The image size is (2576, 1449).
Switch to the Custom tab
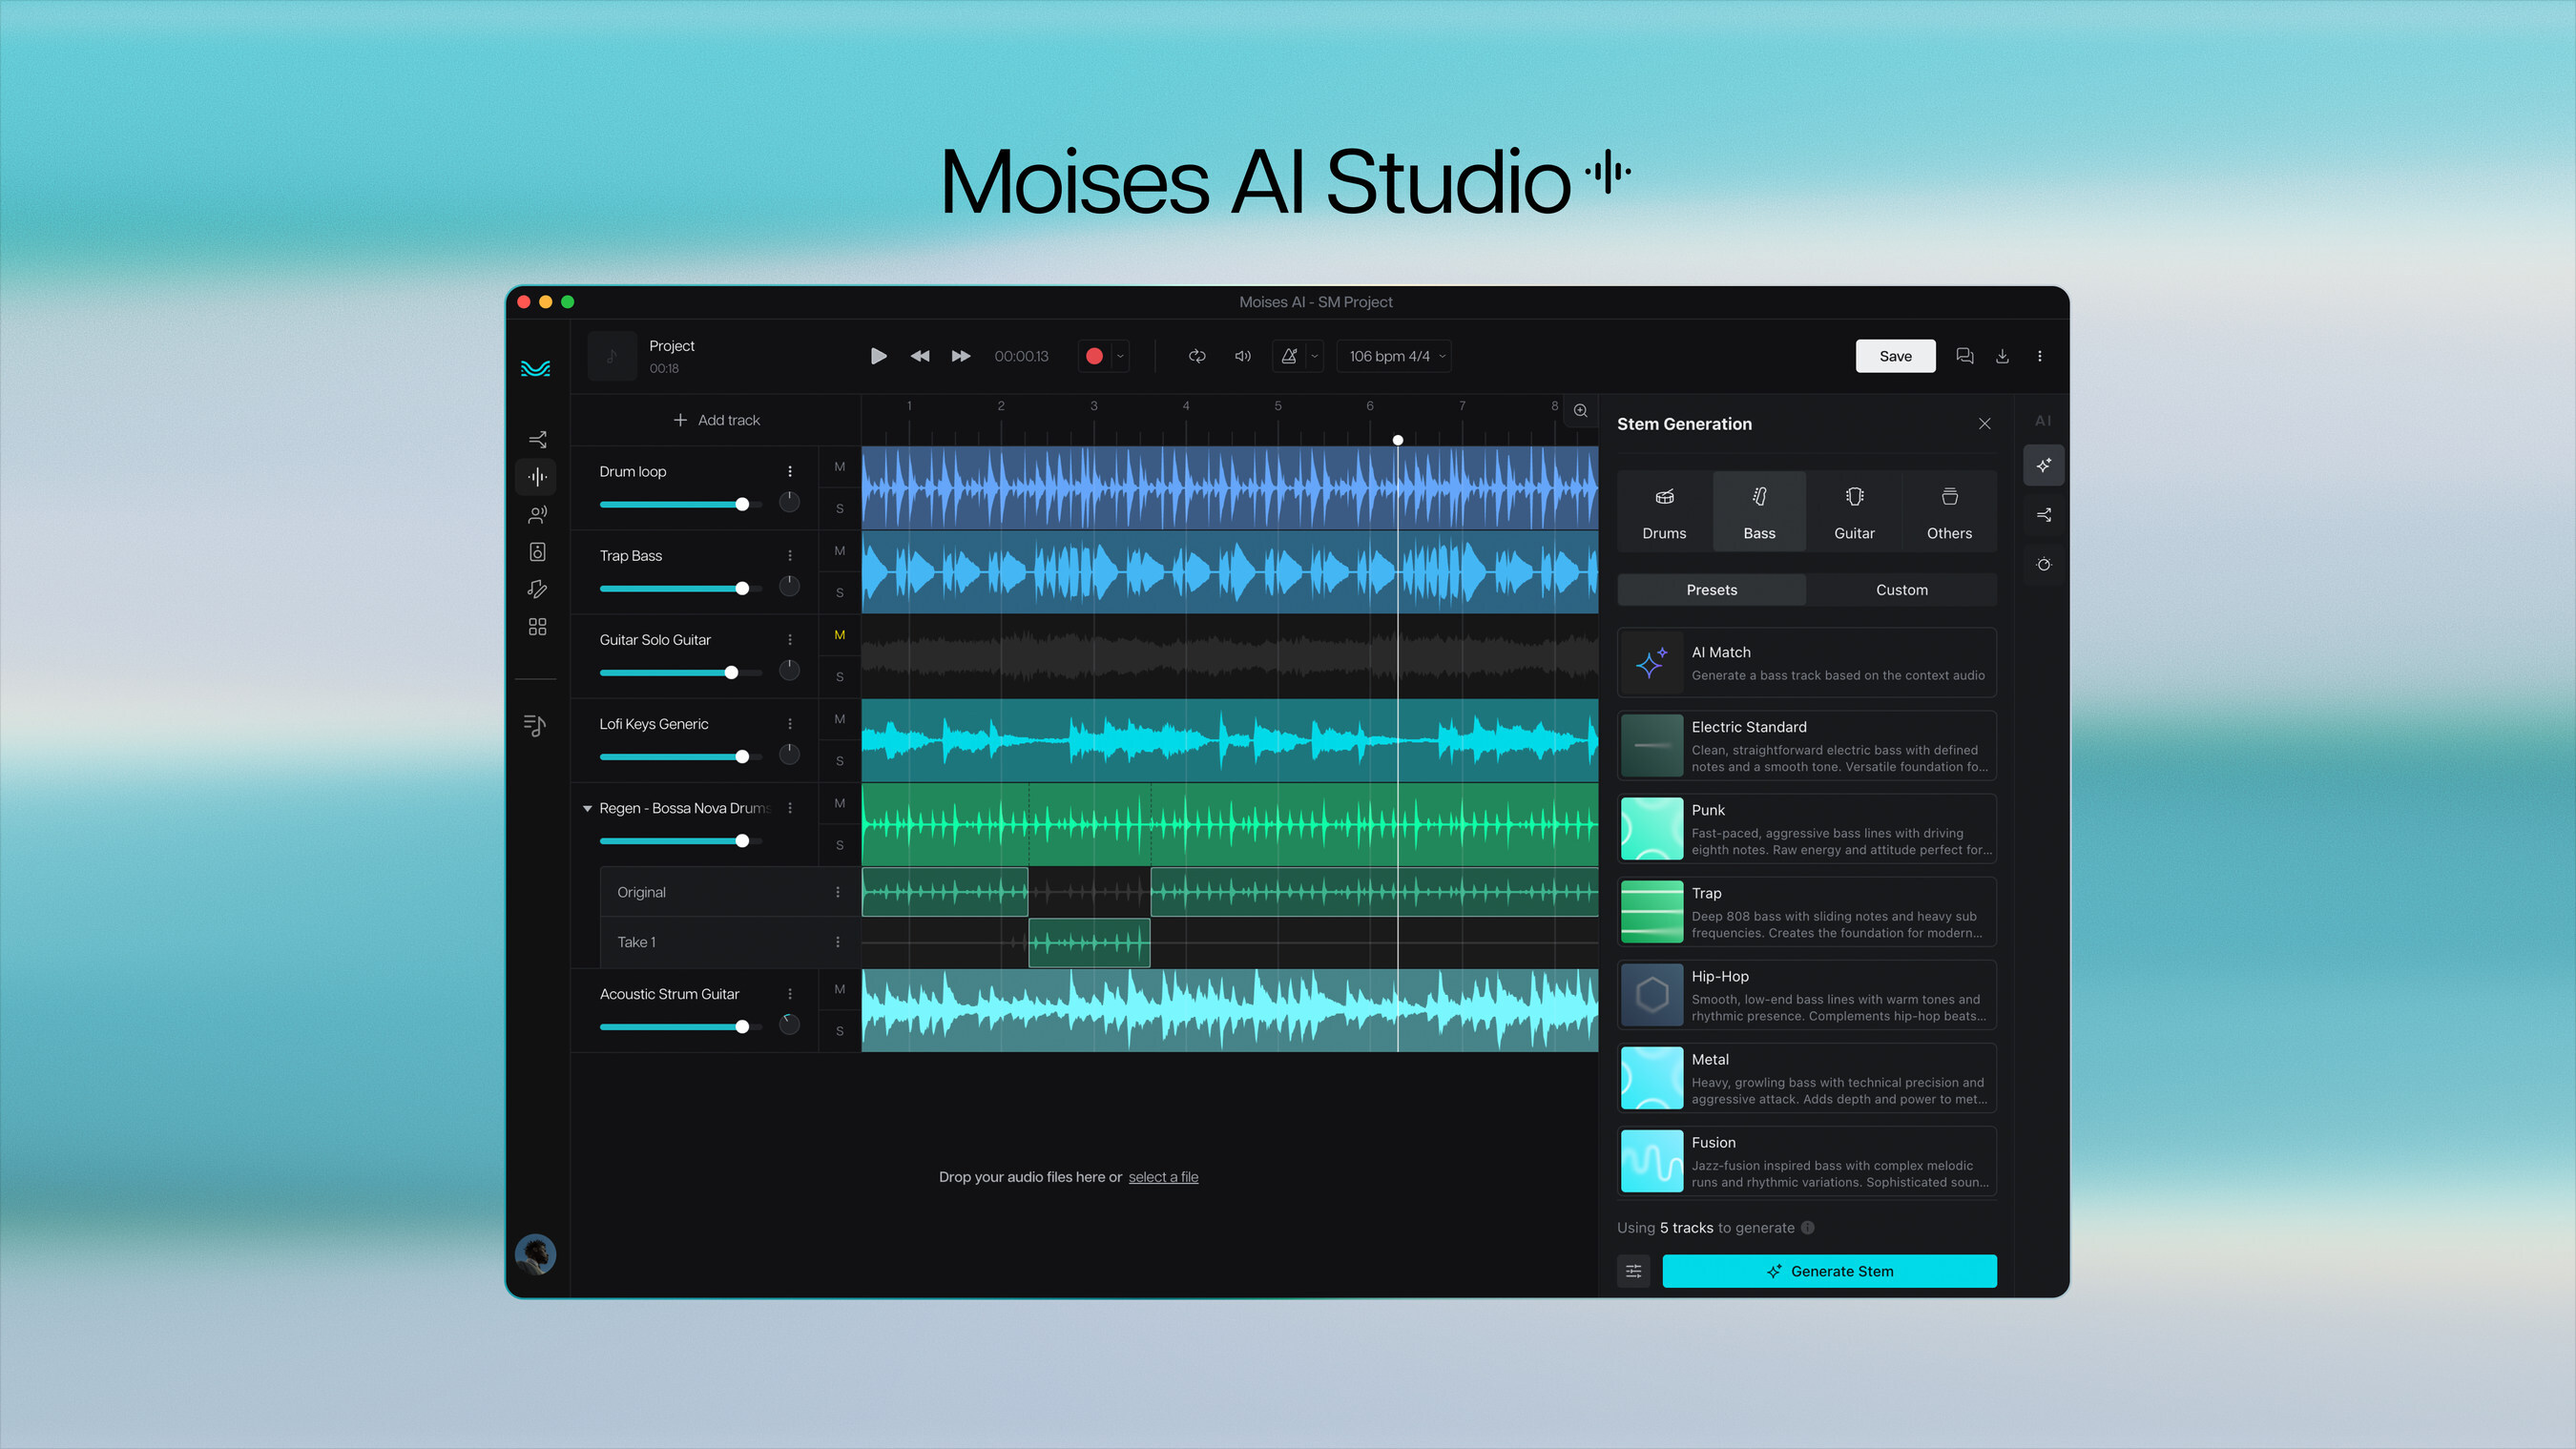[x=1901, y=590]
